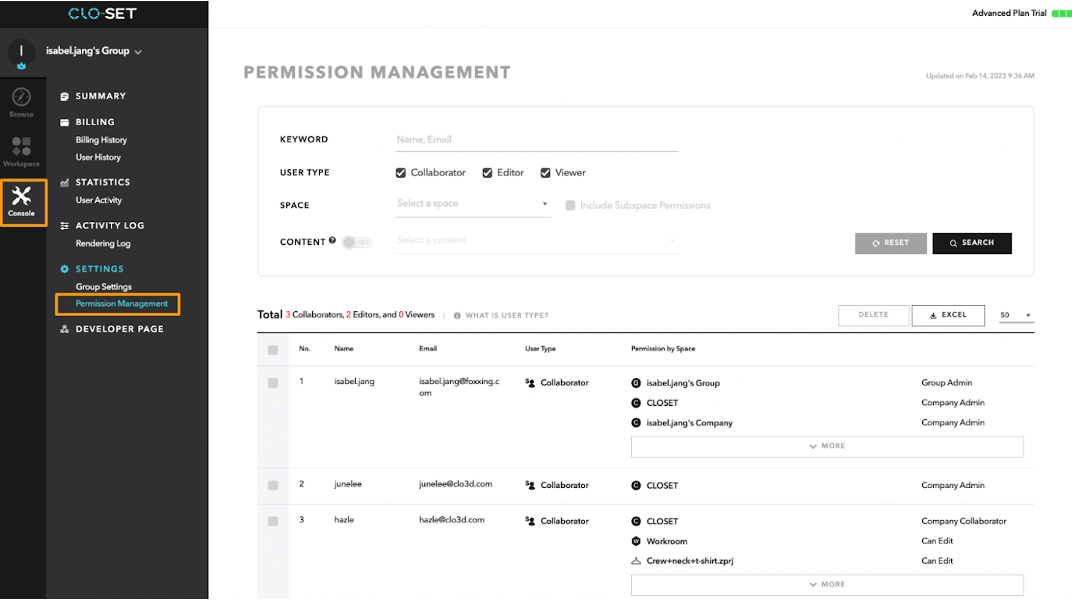Click the Activity Log icon
The image size is (1072, 600).
tap(64, 225)
